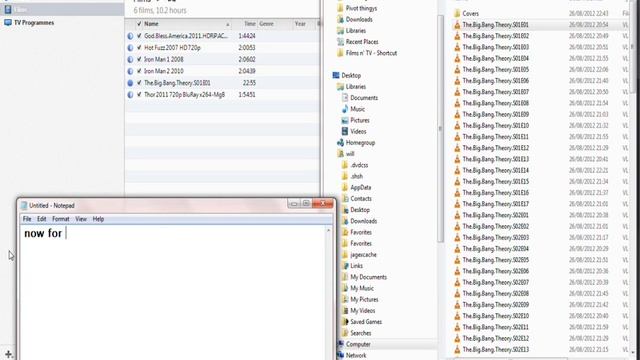Open Notepad File menu
Viewport: 640px width, 360px height.
pos(27,219)
